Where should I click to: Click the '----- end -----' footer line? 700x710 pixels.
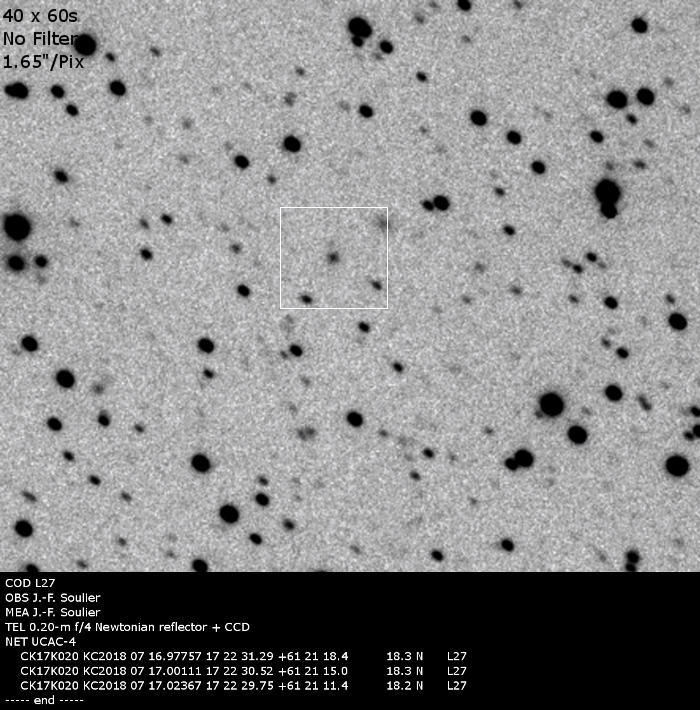tap(44, 700)
